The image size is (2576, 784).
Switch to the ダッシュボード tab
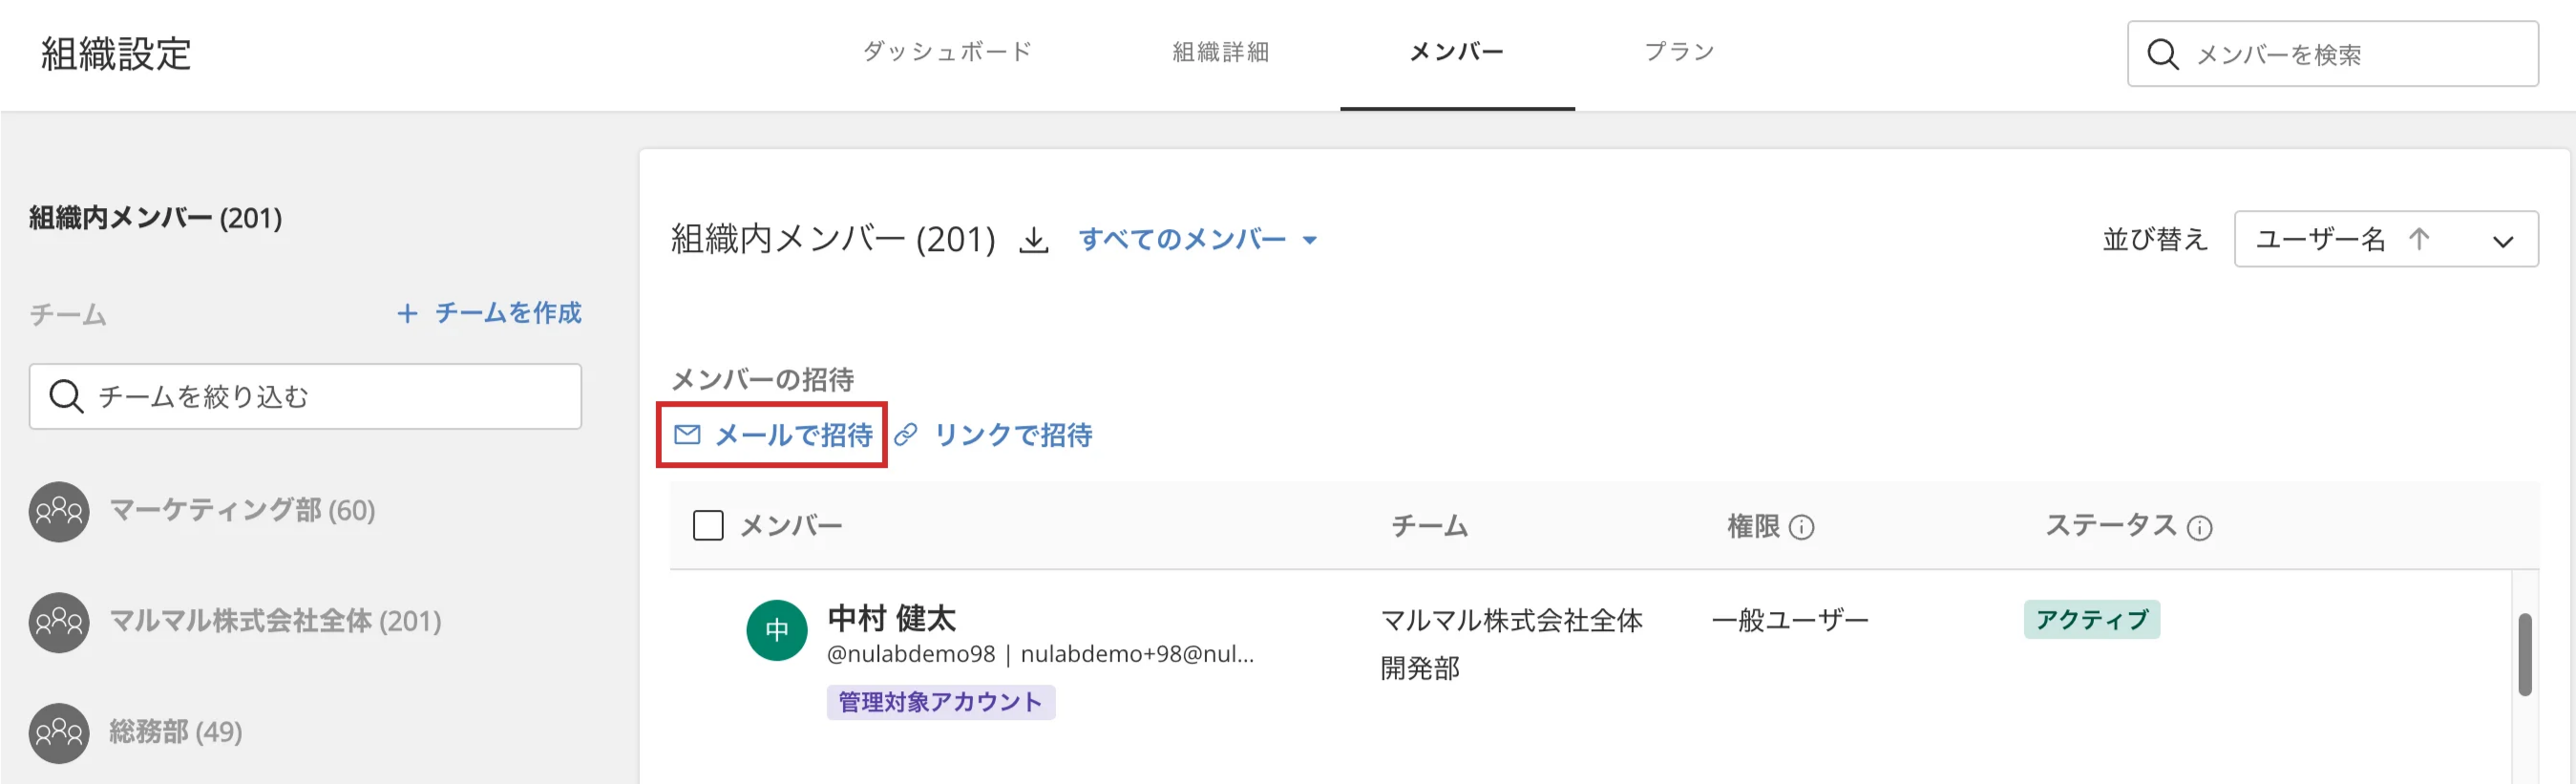947,52
